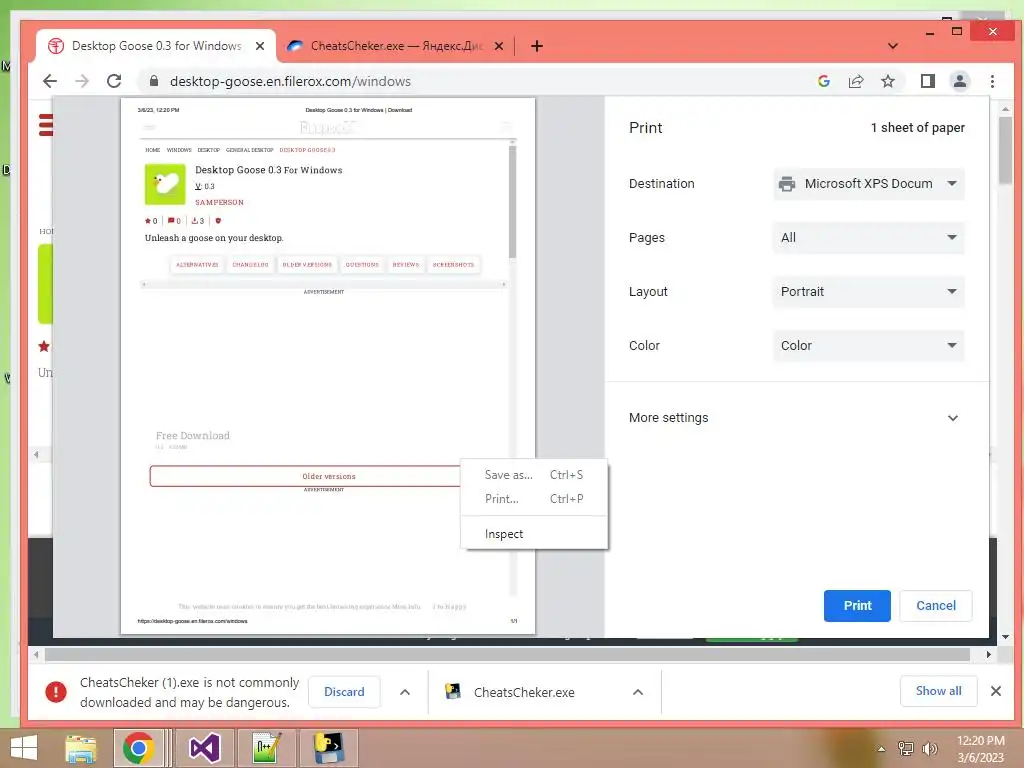Expand options for CheatsCheker.exe download

(638, 692)
